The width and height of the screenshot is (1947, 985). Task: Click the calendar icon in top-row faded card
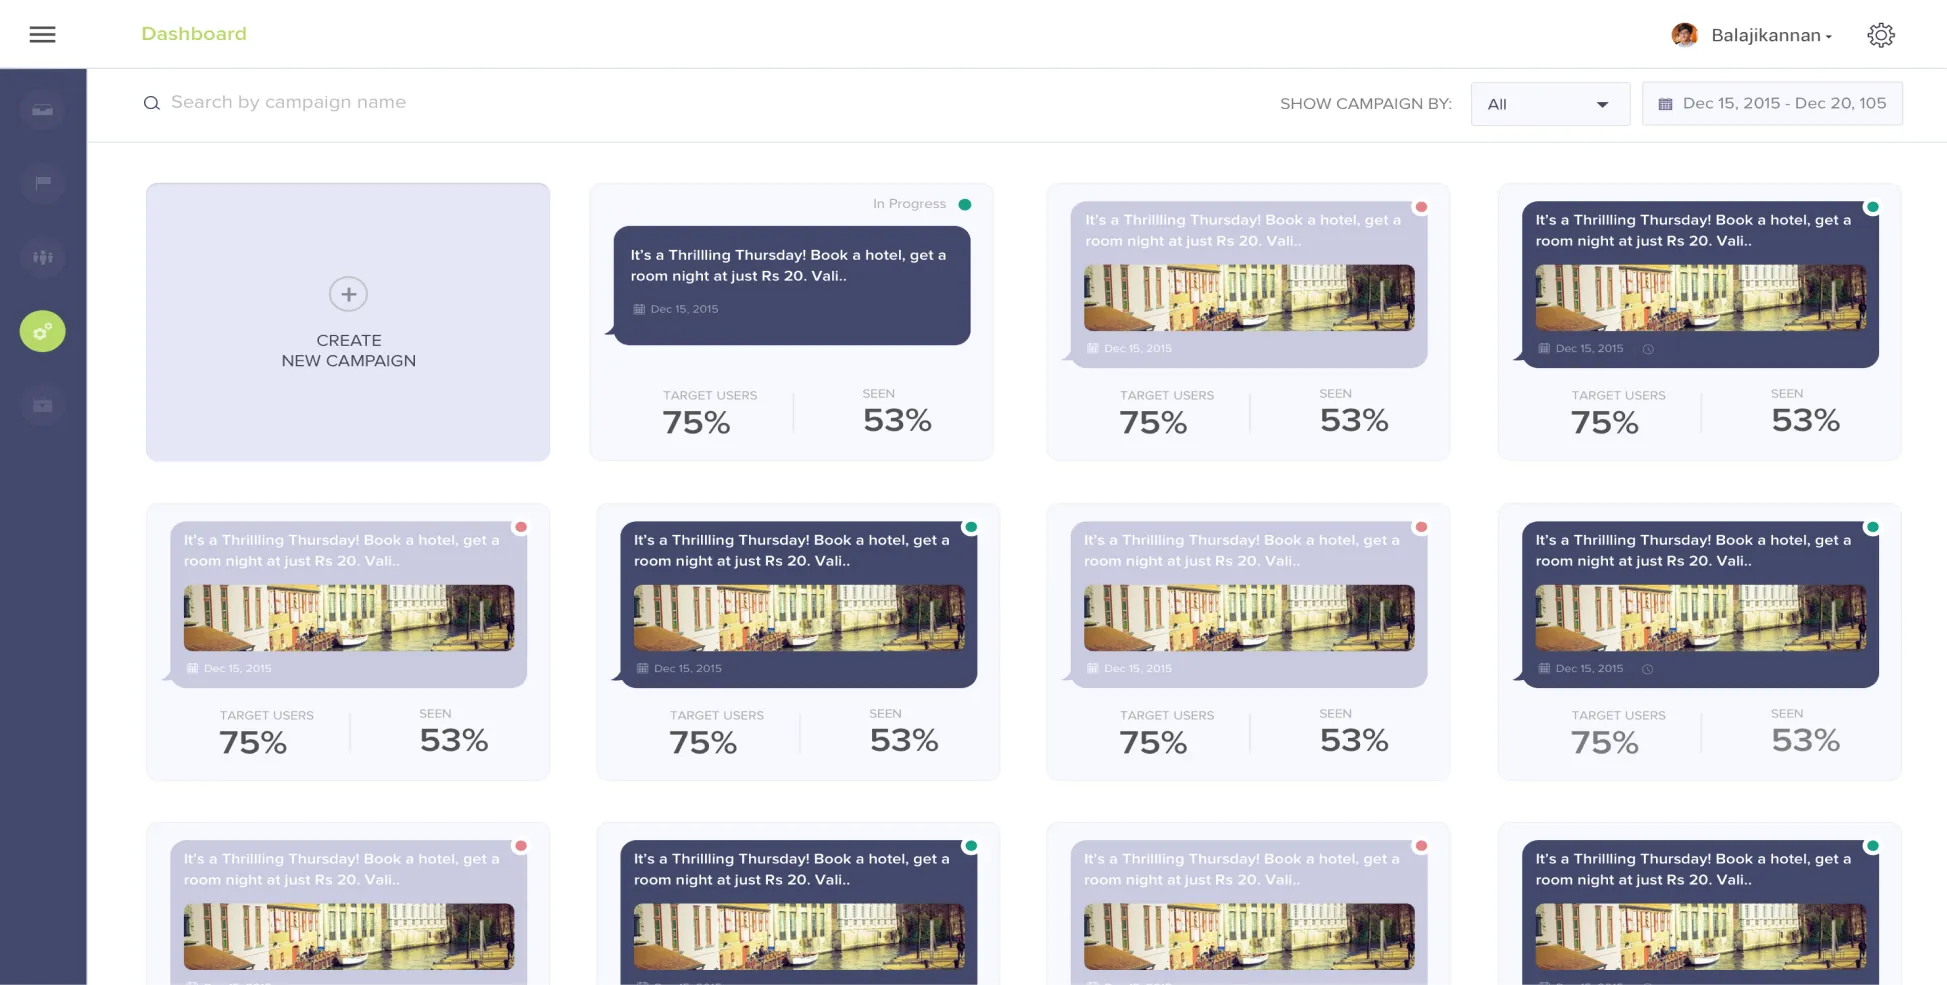(x=1093, y=349)
